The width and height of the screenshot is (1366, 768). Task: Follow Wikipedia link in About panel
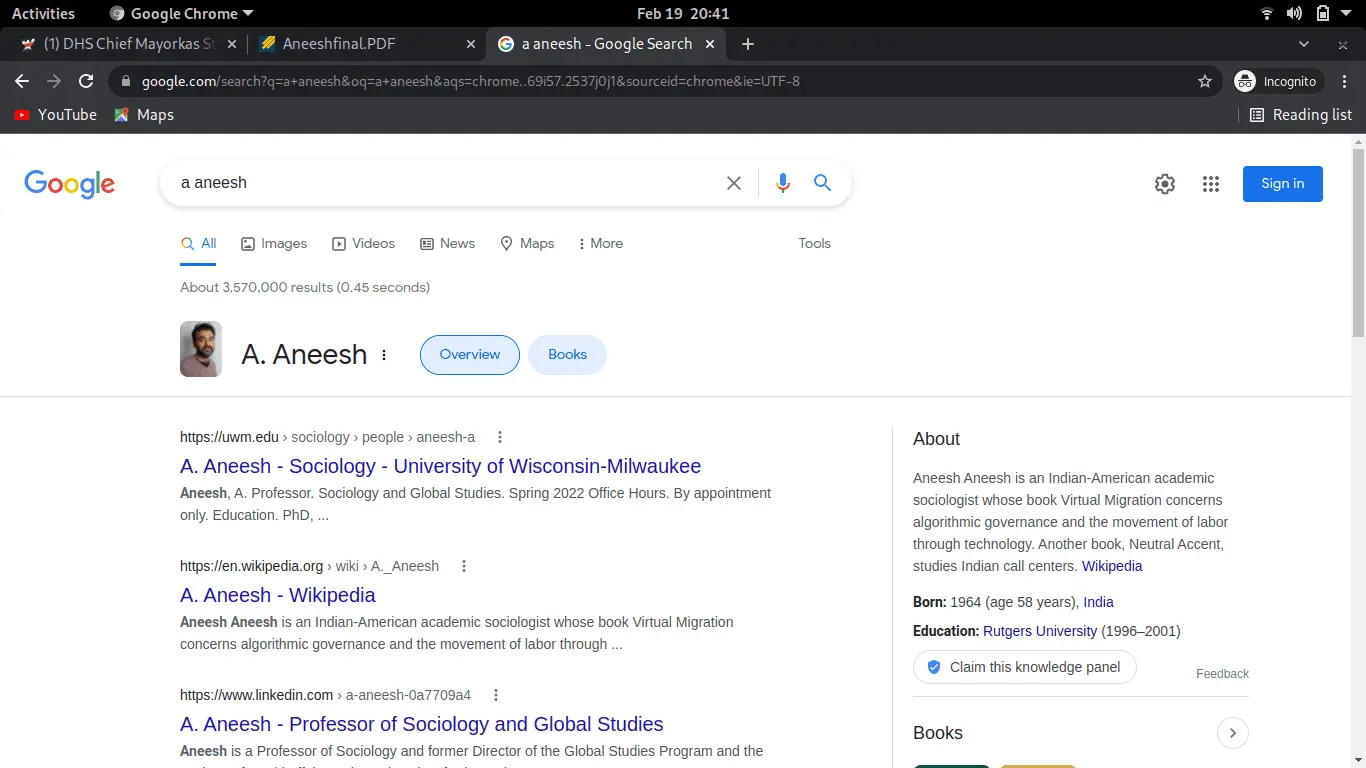(1112, 566)
